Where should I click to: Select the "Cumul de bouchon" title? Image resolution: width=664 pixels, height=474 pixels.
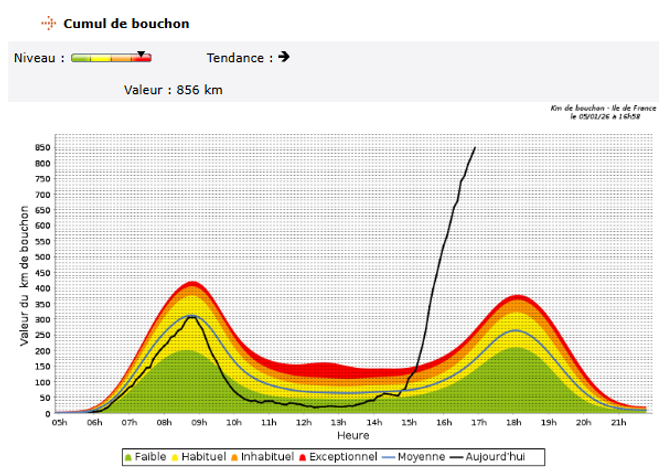tap(126, 23)
